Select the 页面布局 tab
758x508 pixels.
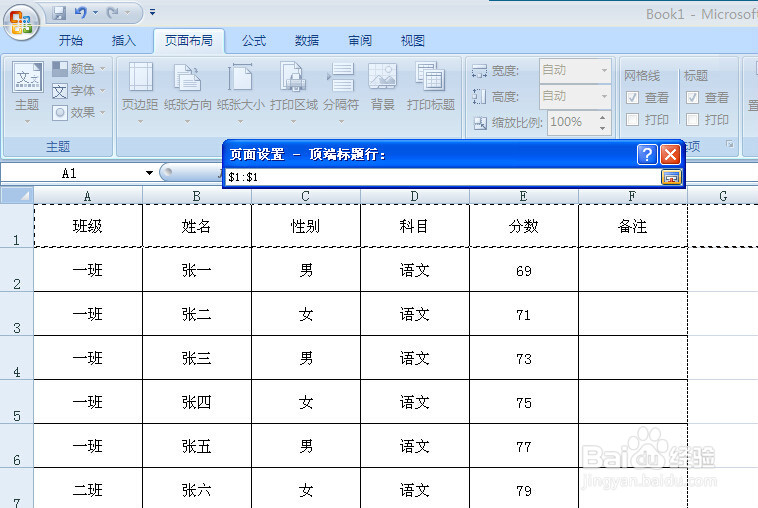[189, 41]
